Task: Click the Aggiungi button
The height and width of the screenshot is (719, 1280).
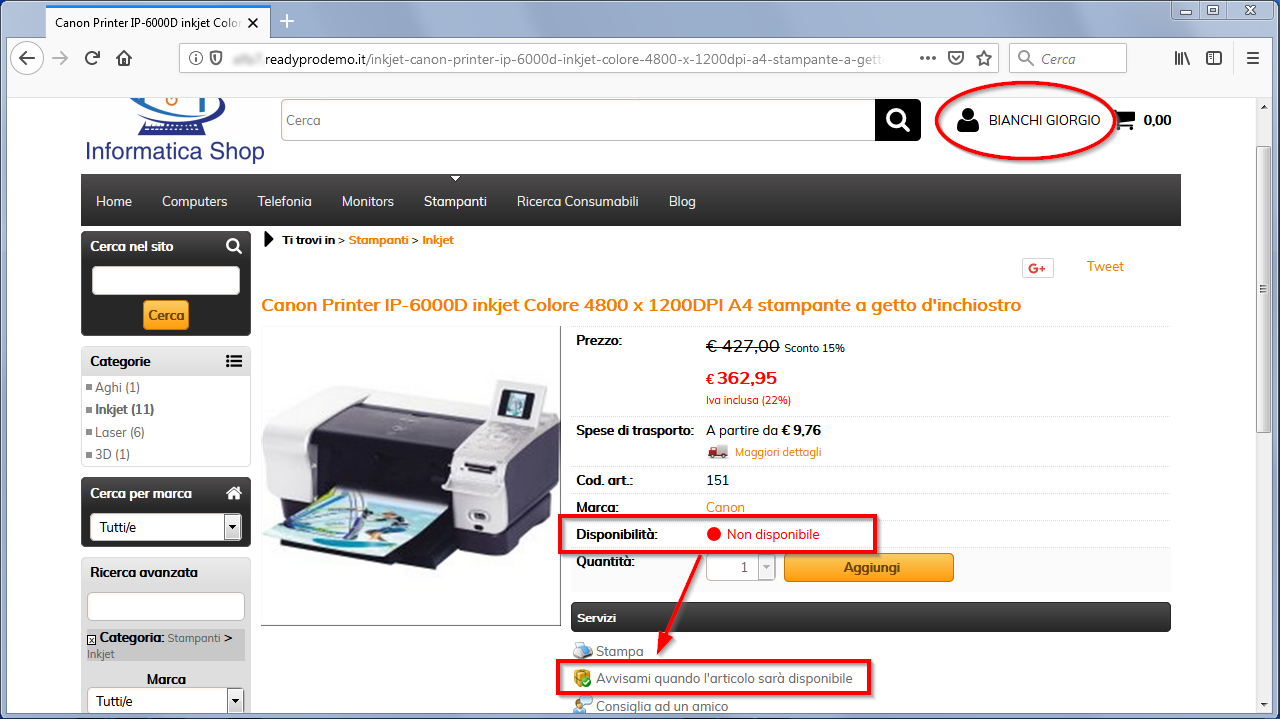Action: [x=869, y=568]
